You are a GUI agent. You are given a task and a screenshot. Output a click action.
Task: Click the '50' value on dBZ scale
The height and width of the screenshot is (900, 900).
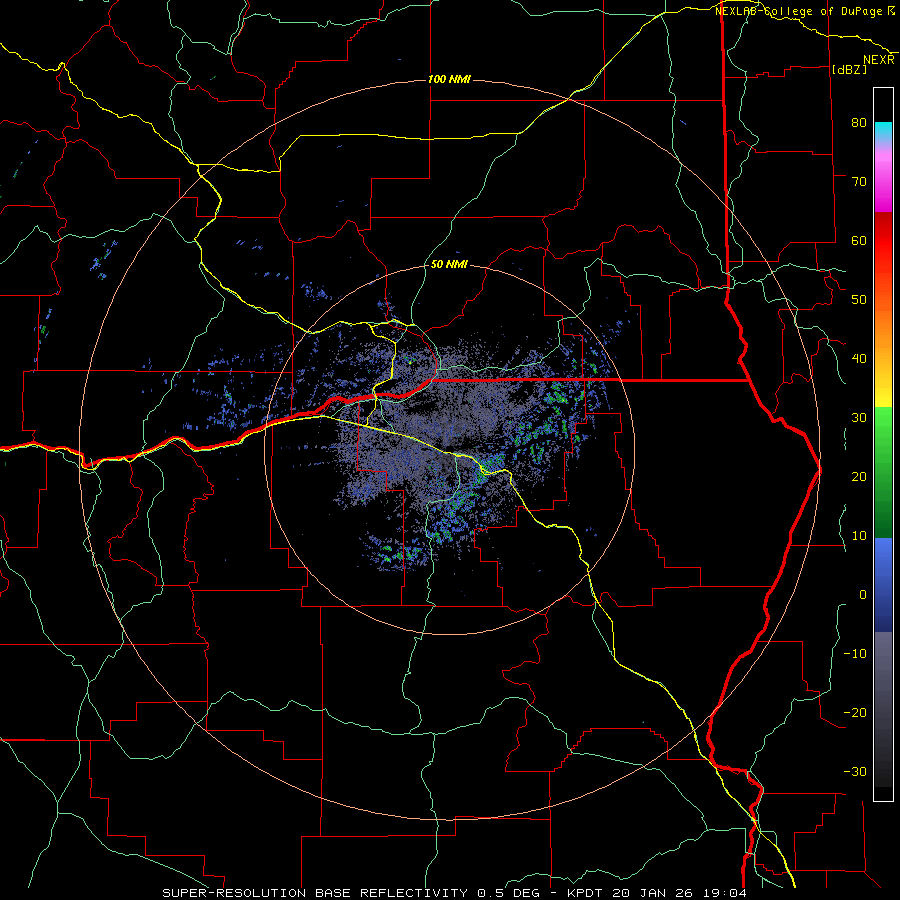click(859, 300)
